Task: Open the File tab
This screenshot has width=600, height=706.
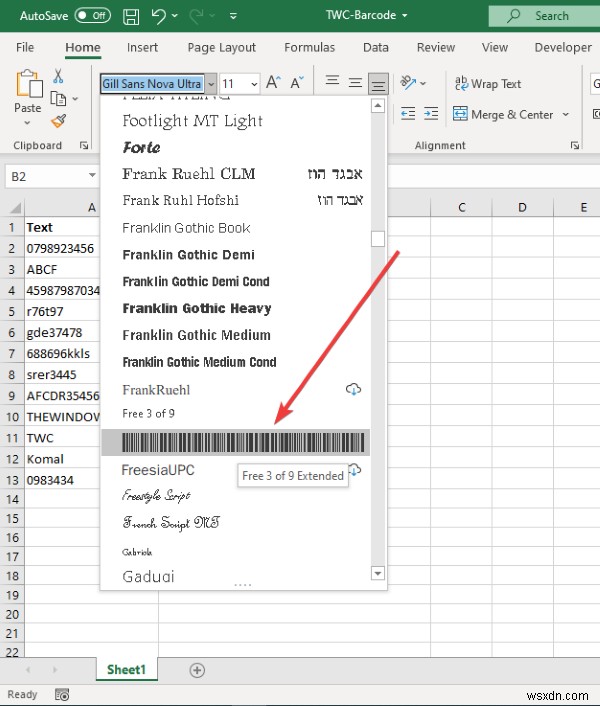Action: click(25, 47)
